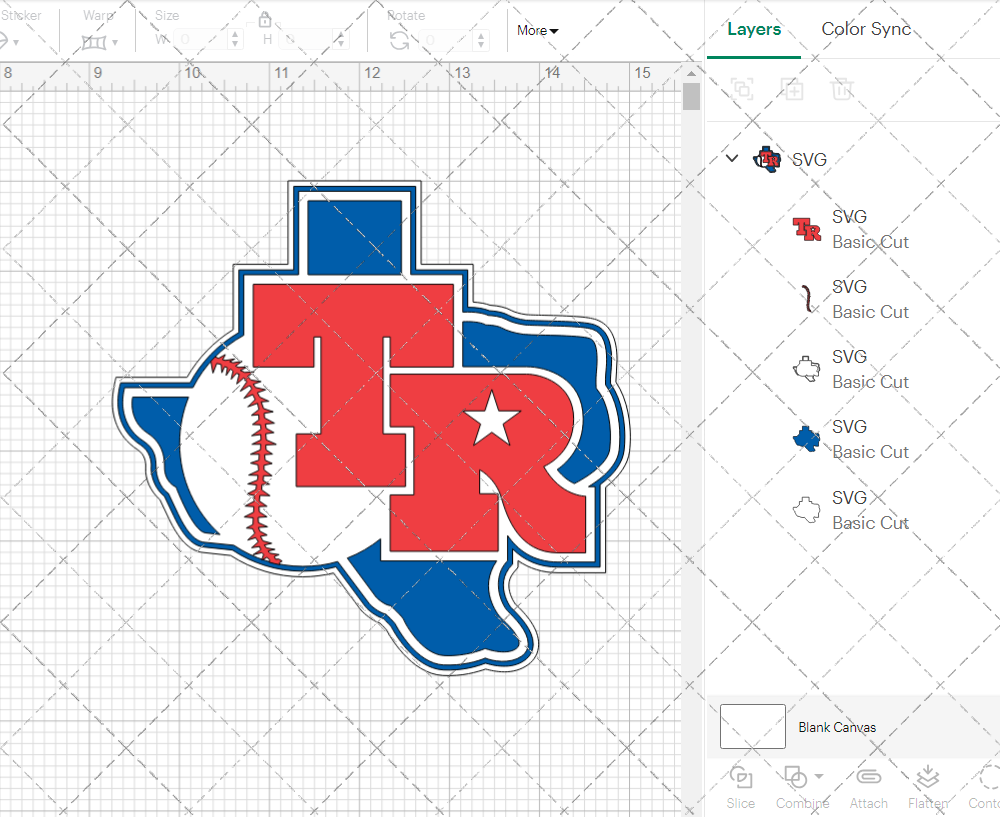1000x817 pixels.
Task: Click the Blank Canvas swatch
Action: (753, 726)
